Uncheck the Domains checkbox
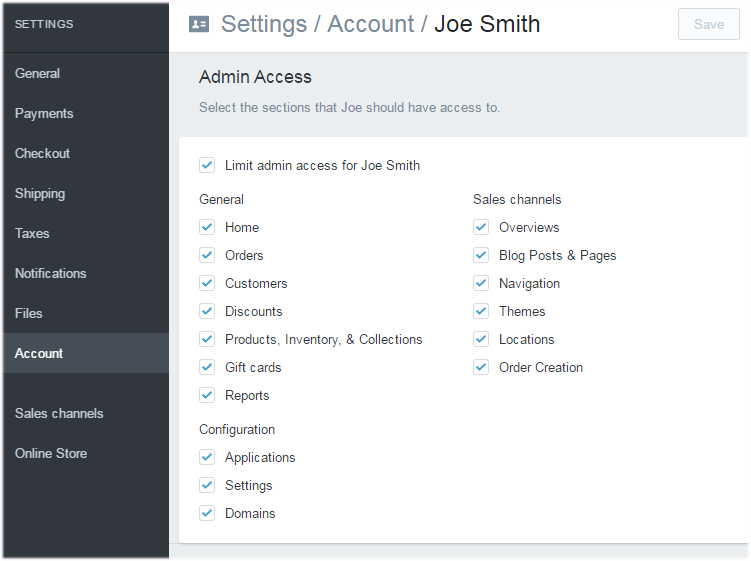The width and height of the screenshot is (751, 561). click(207, 513)
